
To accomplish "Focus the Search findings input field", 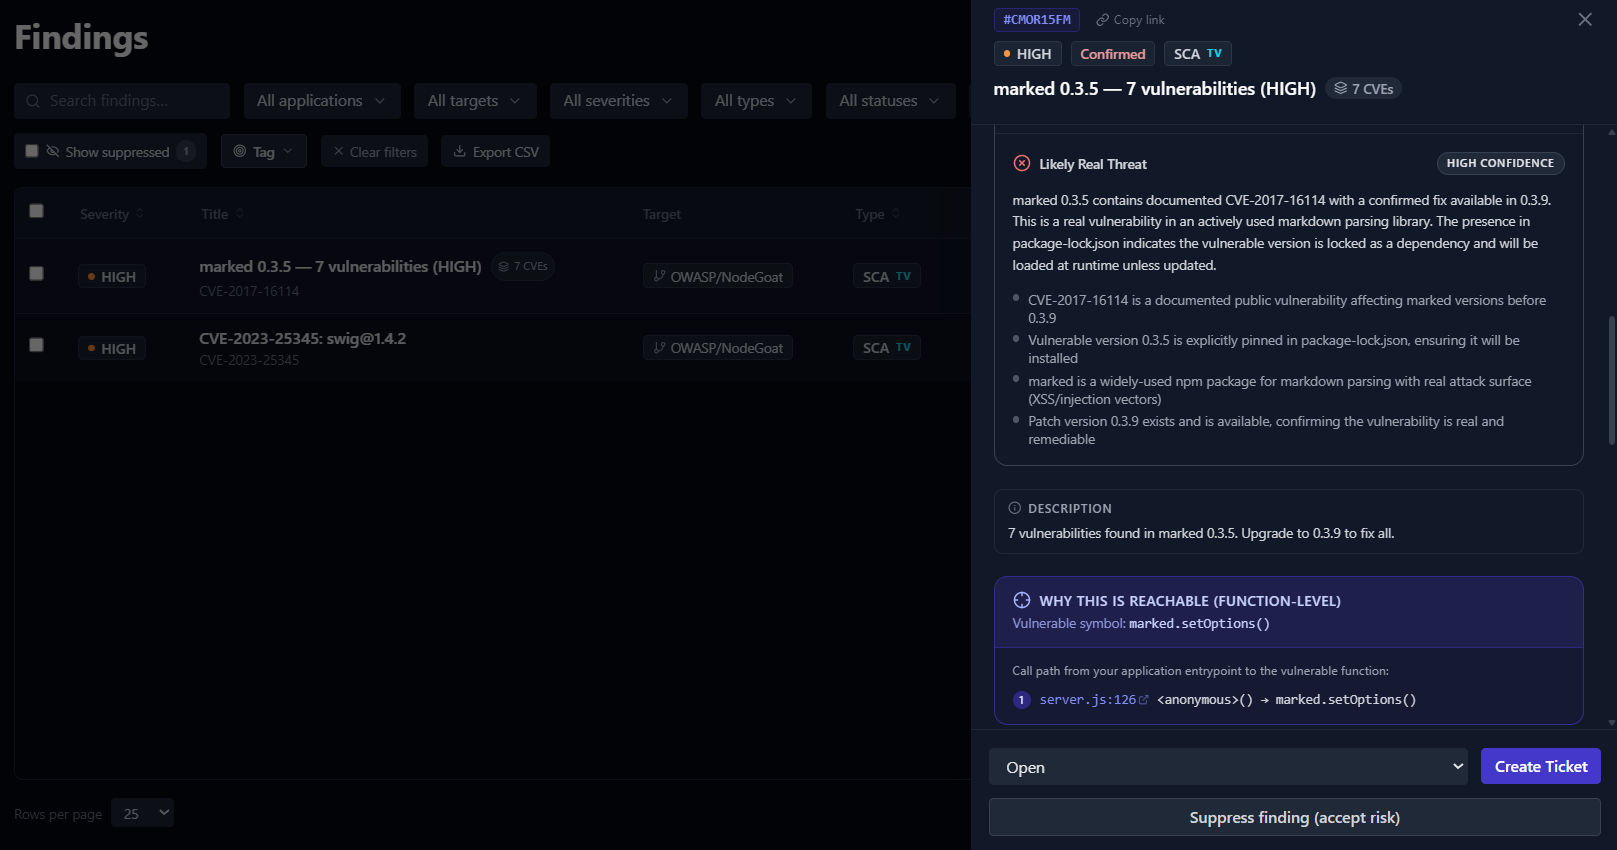I will coord(122,101).
